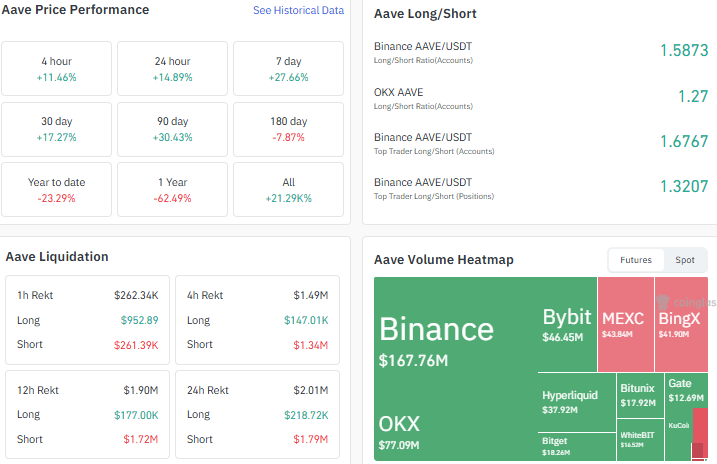The image size is (717, 464).
Task: Select the 7 day performance card
Action: point(289,69)
